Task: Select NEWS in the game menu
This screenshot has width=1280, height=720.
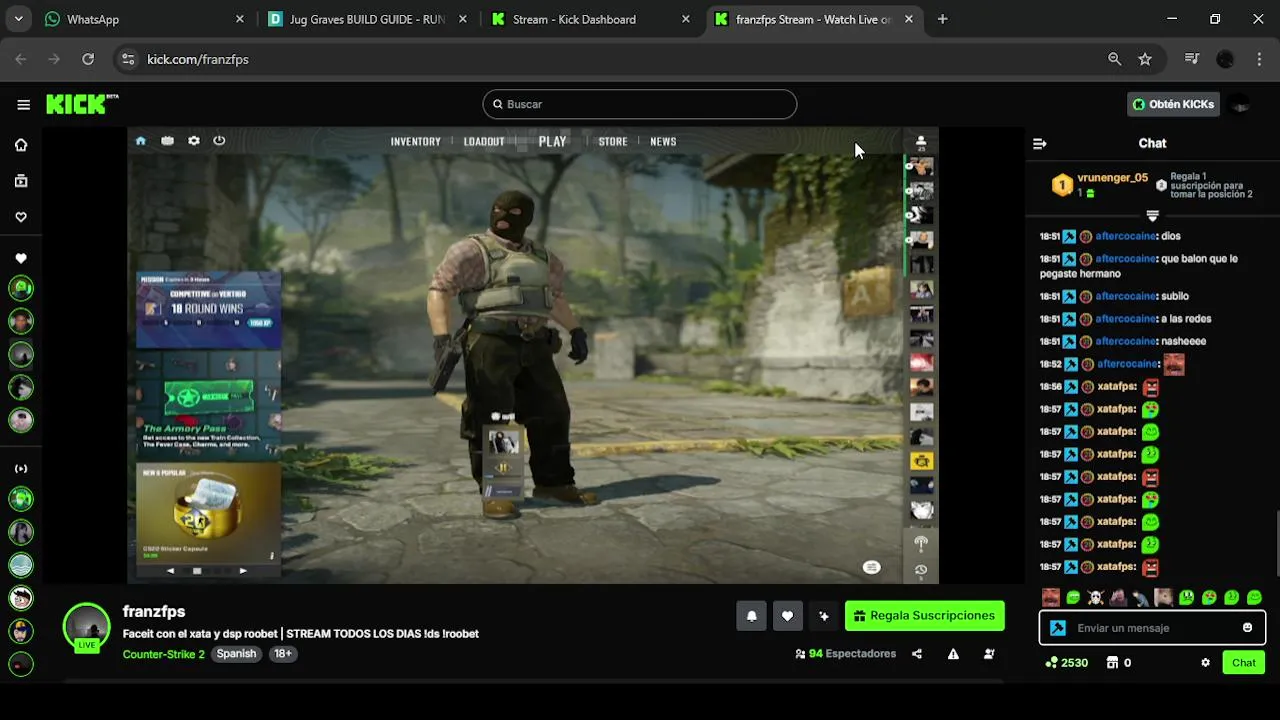Action: point(663,142)
